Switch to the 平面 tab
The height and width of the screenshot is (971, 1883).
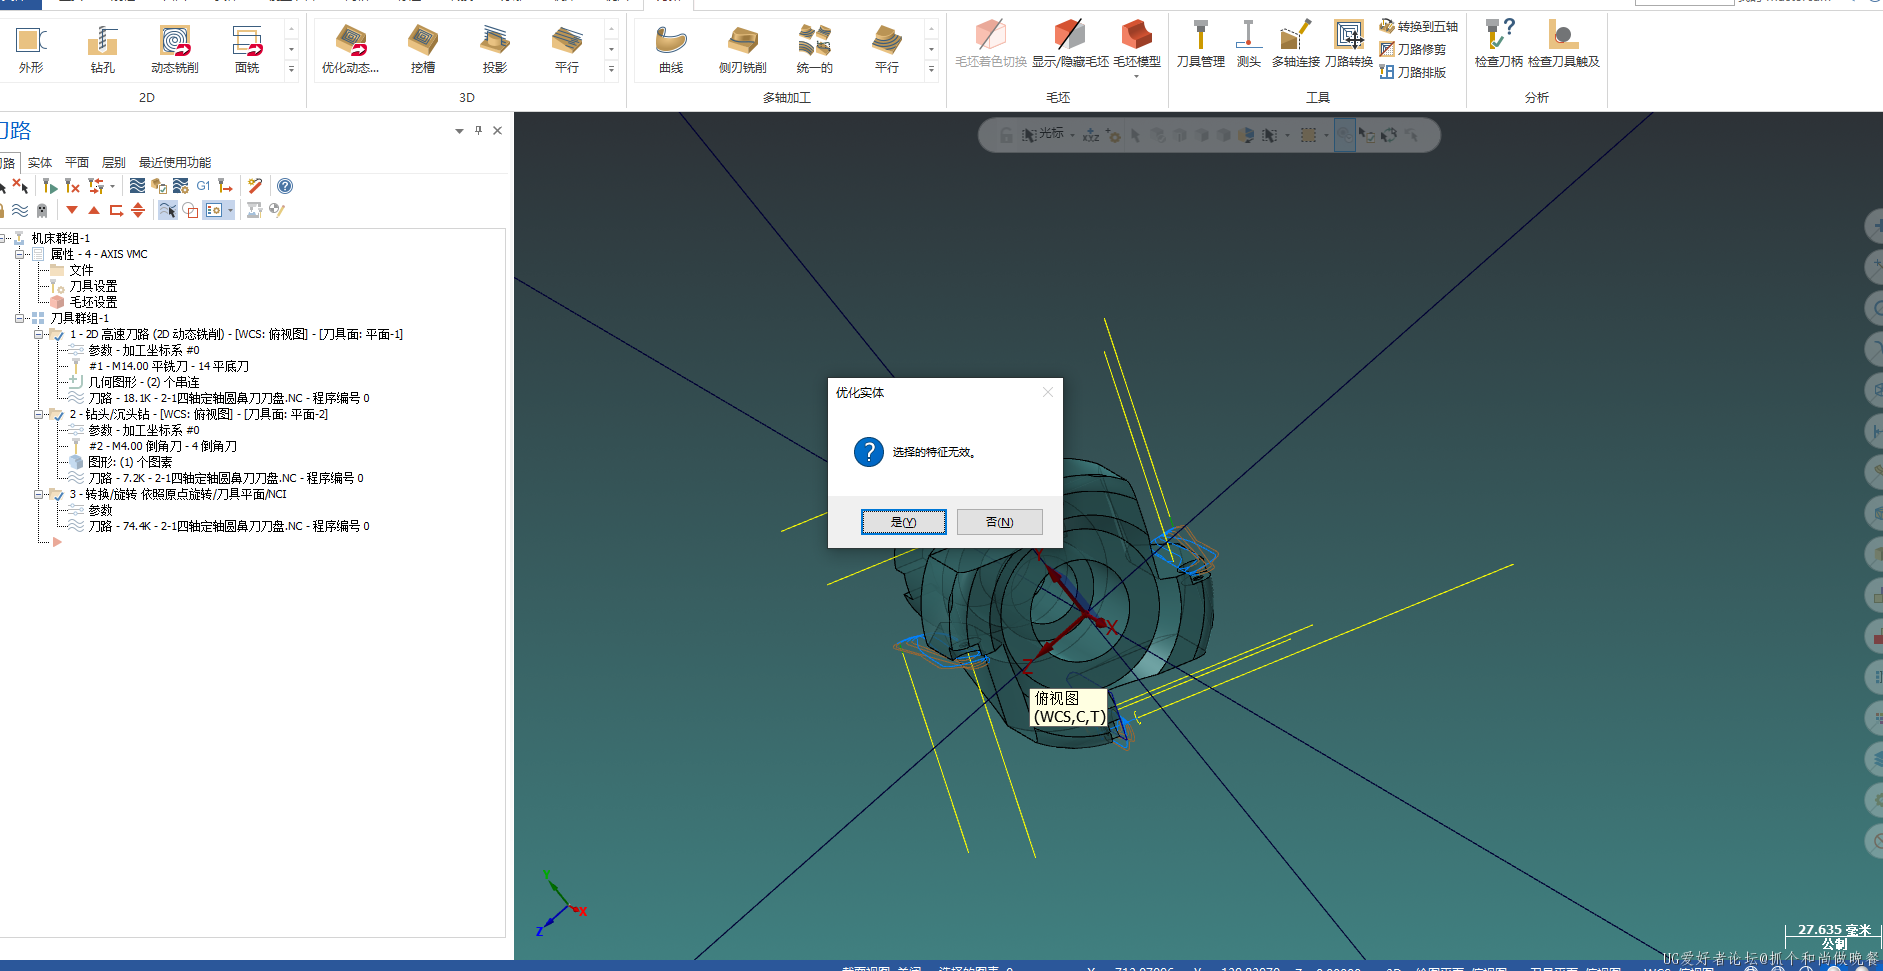[x=77, y=162]
